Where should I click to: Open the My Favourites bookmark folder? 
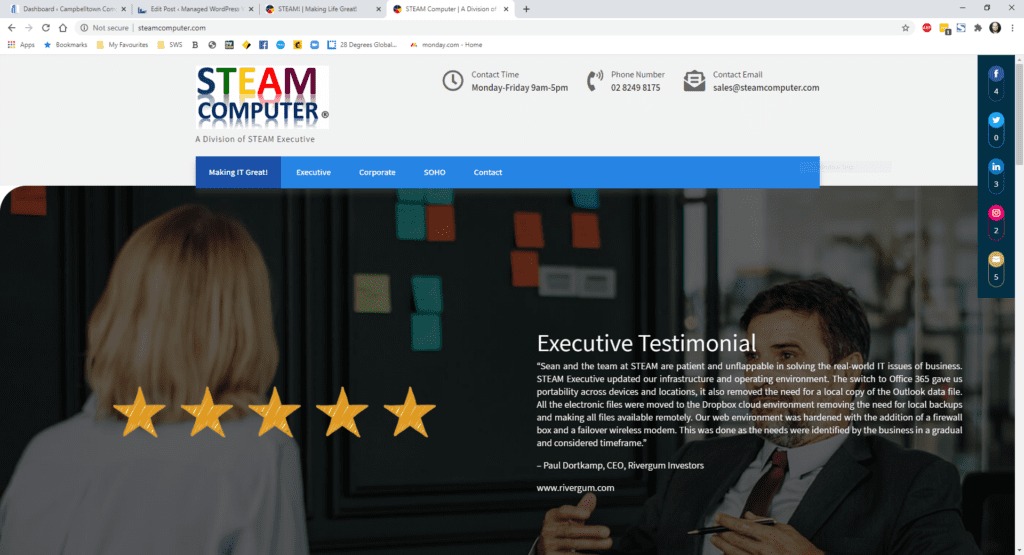(x=122, y=45)
